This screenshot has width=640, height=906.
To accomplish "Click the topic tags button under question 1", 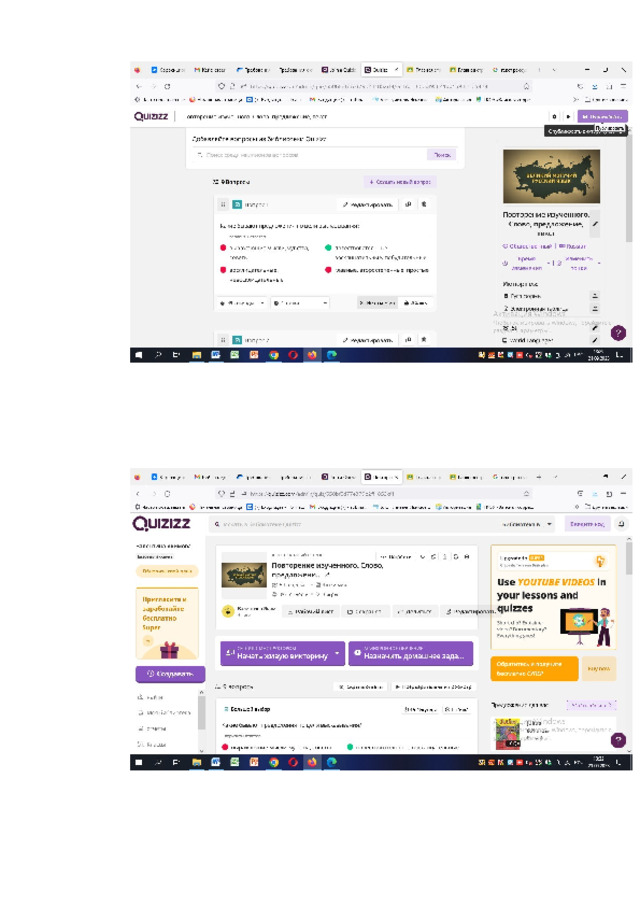I will pyautogui.click(x=377, y=303).
